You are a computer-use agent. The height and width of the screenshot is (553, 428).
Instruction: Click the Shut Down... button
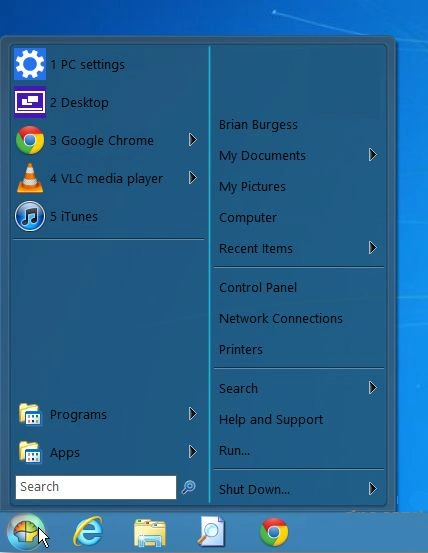click(x=254, y=490)
